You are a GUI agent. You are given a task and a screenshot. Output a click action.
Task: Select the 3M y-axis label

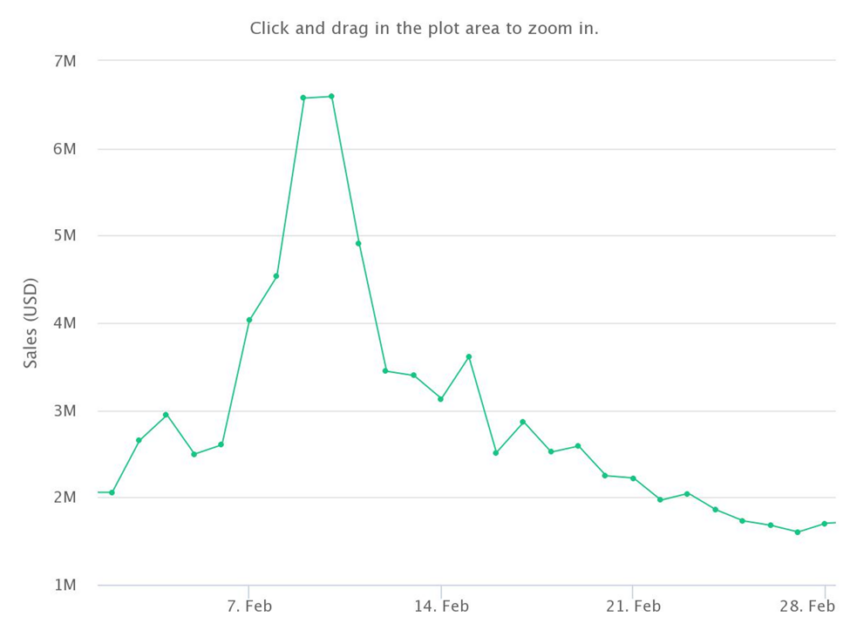65,411
